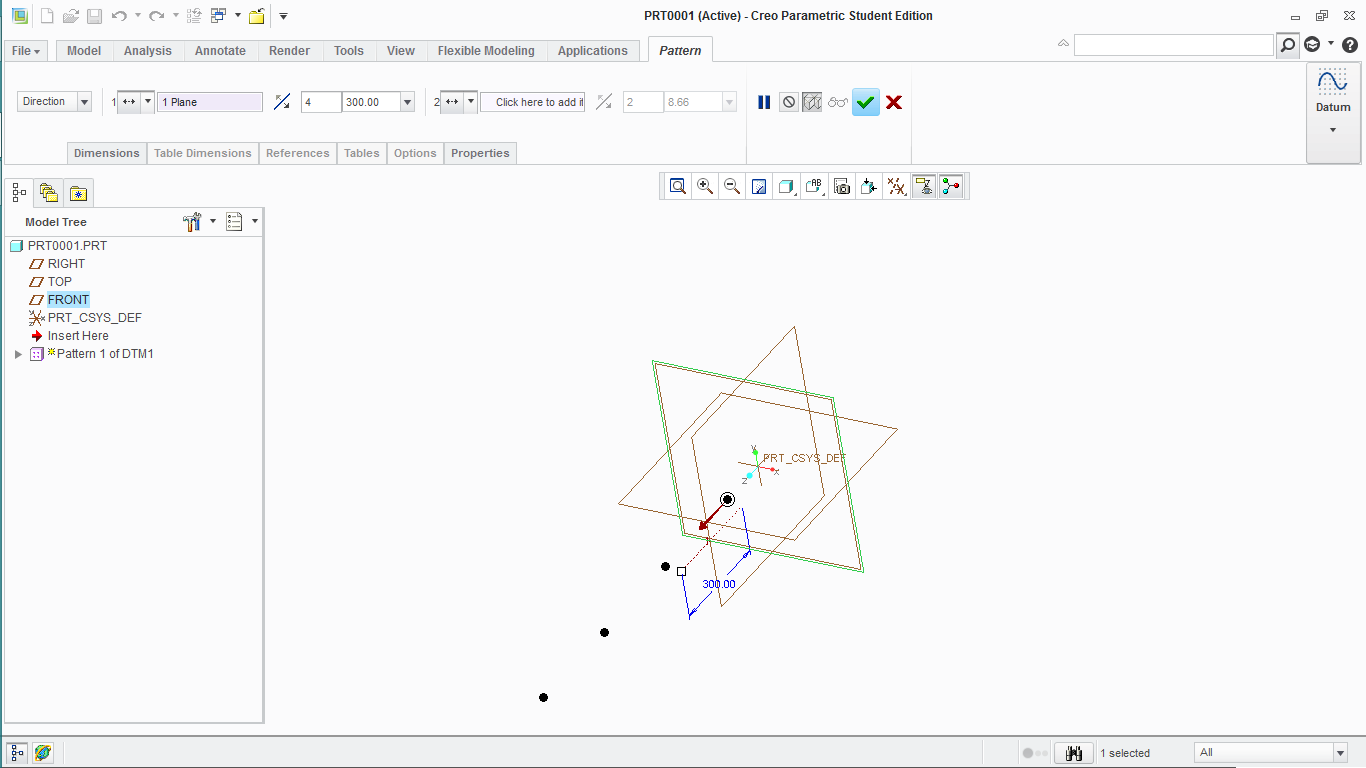Screen dimensions: 1366x768
Task: Open the Options panel tab
Action: tap(415, 153)
